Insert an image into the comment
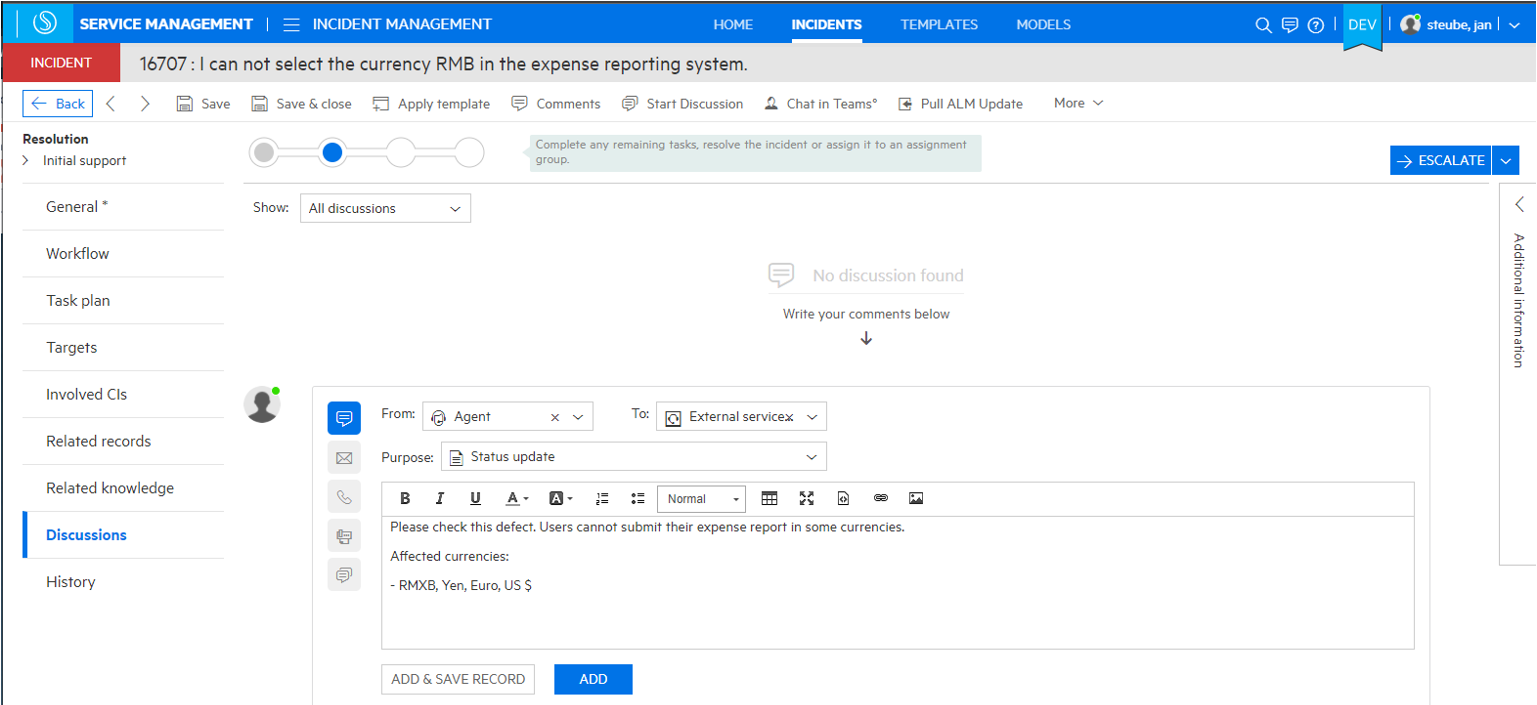Viewport: 1537px width, 705px height. [x=917, y=497]
